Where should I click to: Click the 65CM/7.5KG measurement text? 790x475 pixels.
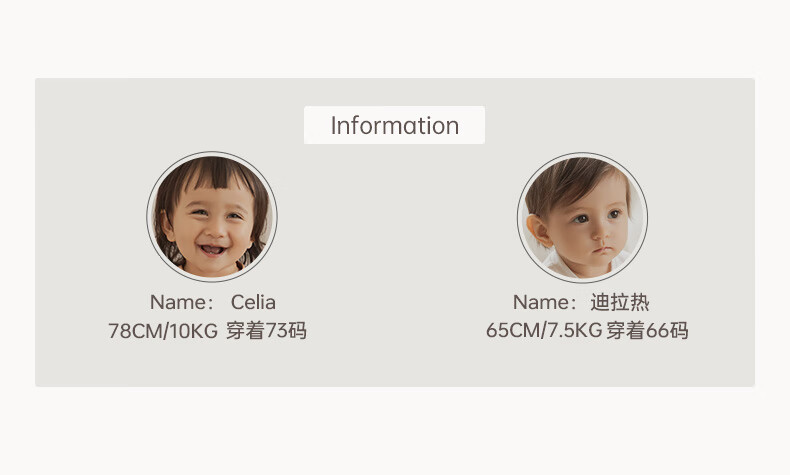pyautogui.click(x=543, y=331)
